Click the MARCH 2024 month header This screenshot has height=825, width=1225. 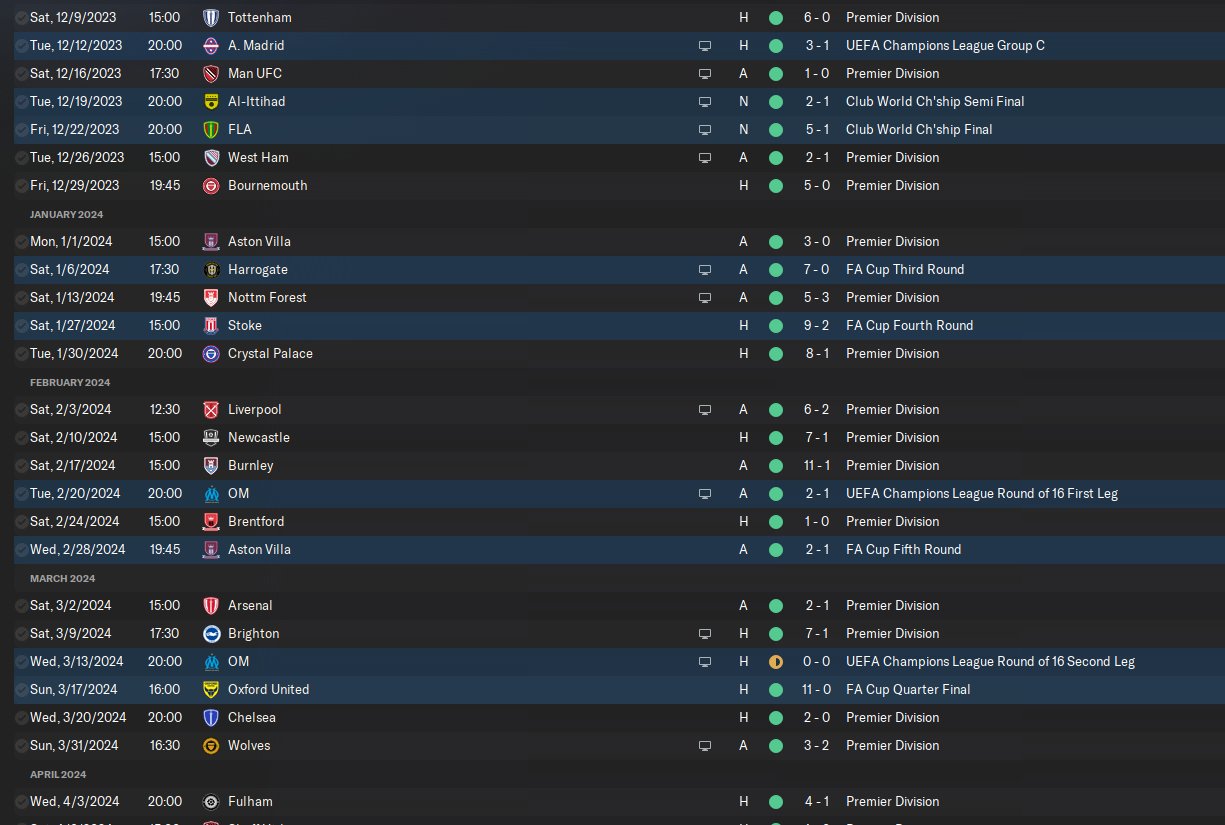pyautogui.click(x=62, y=578)
